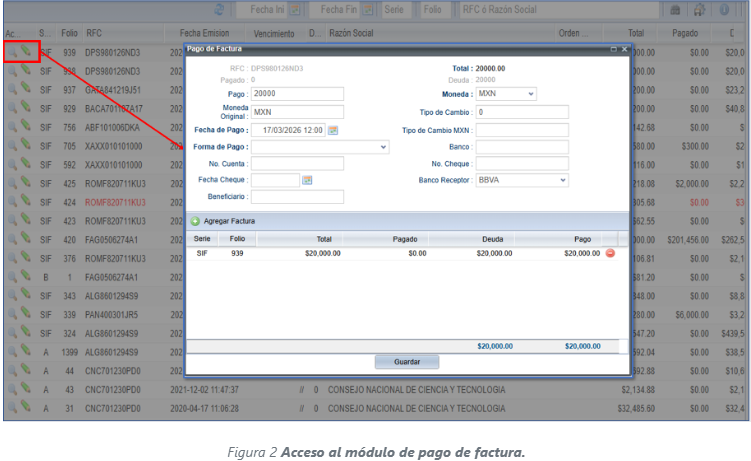
Task: Click the refresh icon in the top toolbar
Action: [x=217, y=9]
